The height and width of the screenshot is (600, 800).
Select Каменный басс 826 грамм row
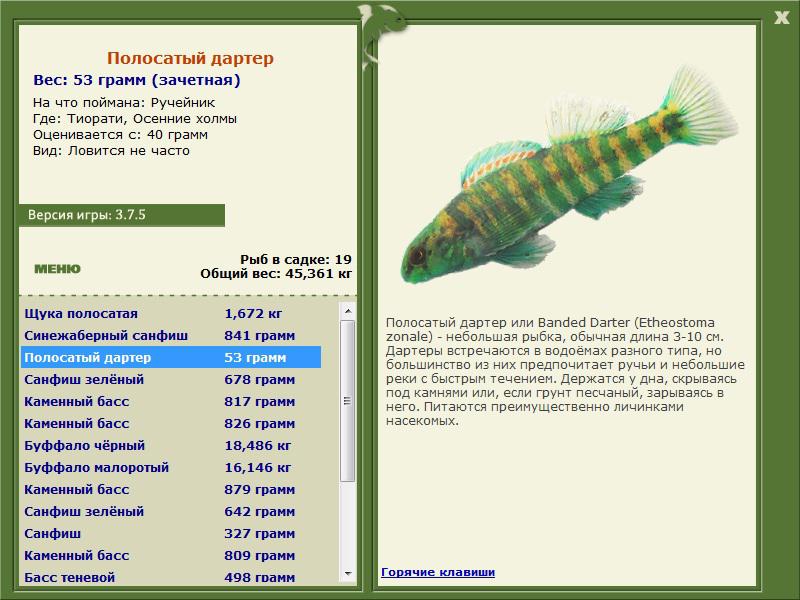click(171, 423)
